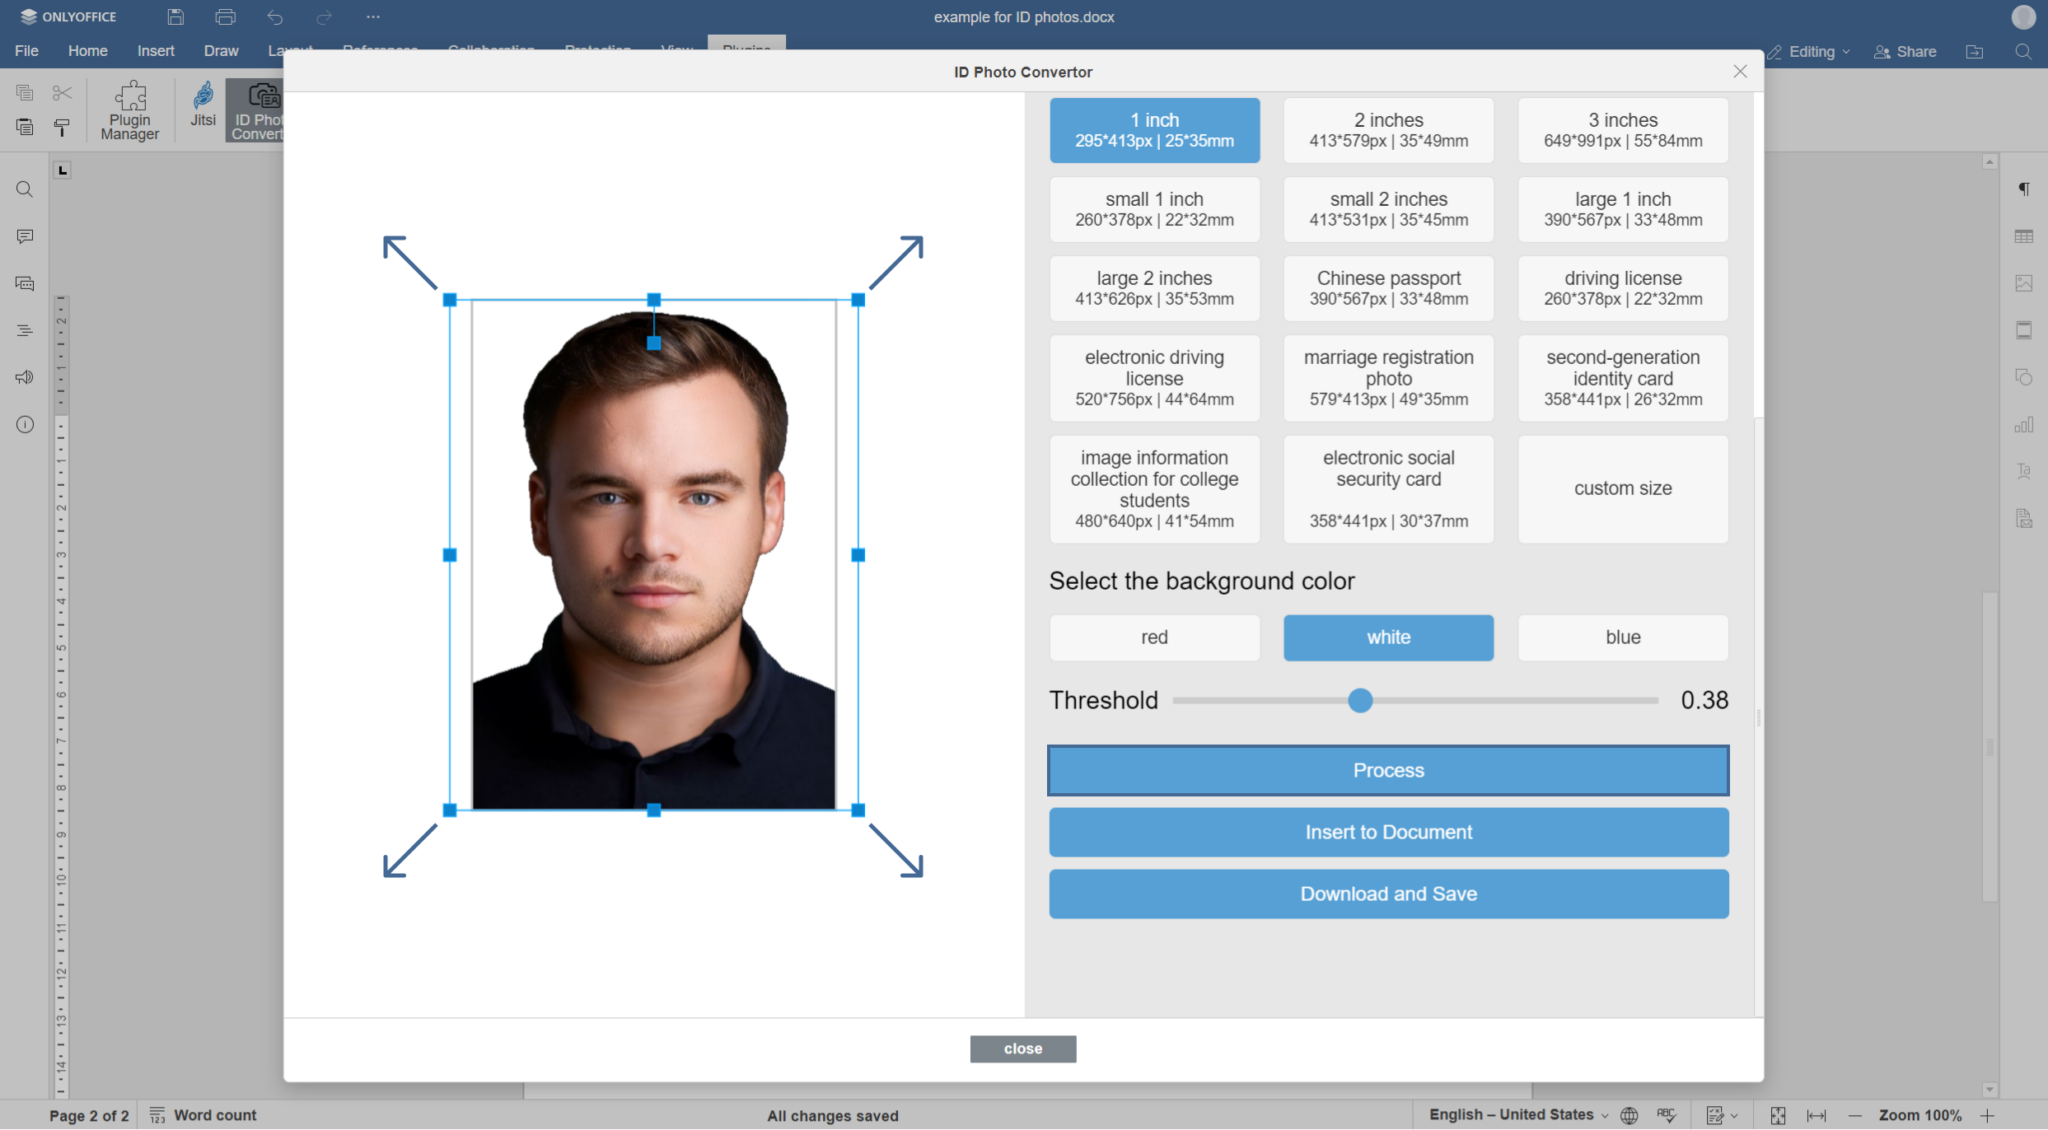
Task: Open the Plugin Manager
Action: 129,109
